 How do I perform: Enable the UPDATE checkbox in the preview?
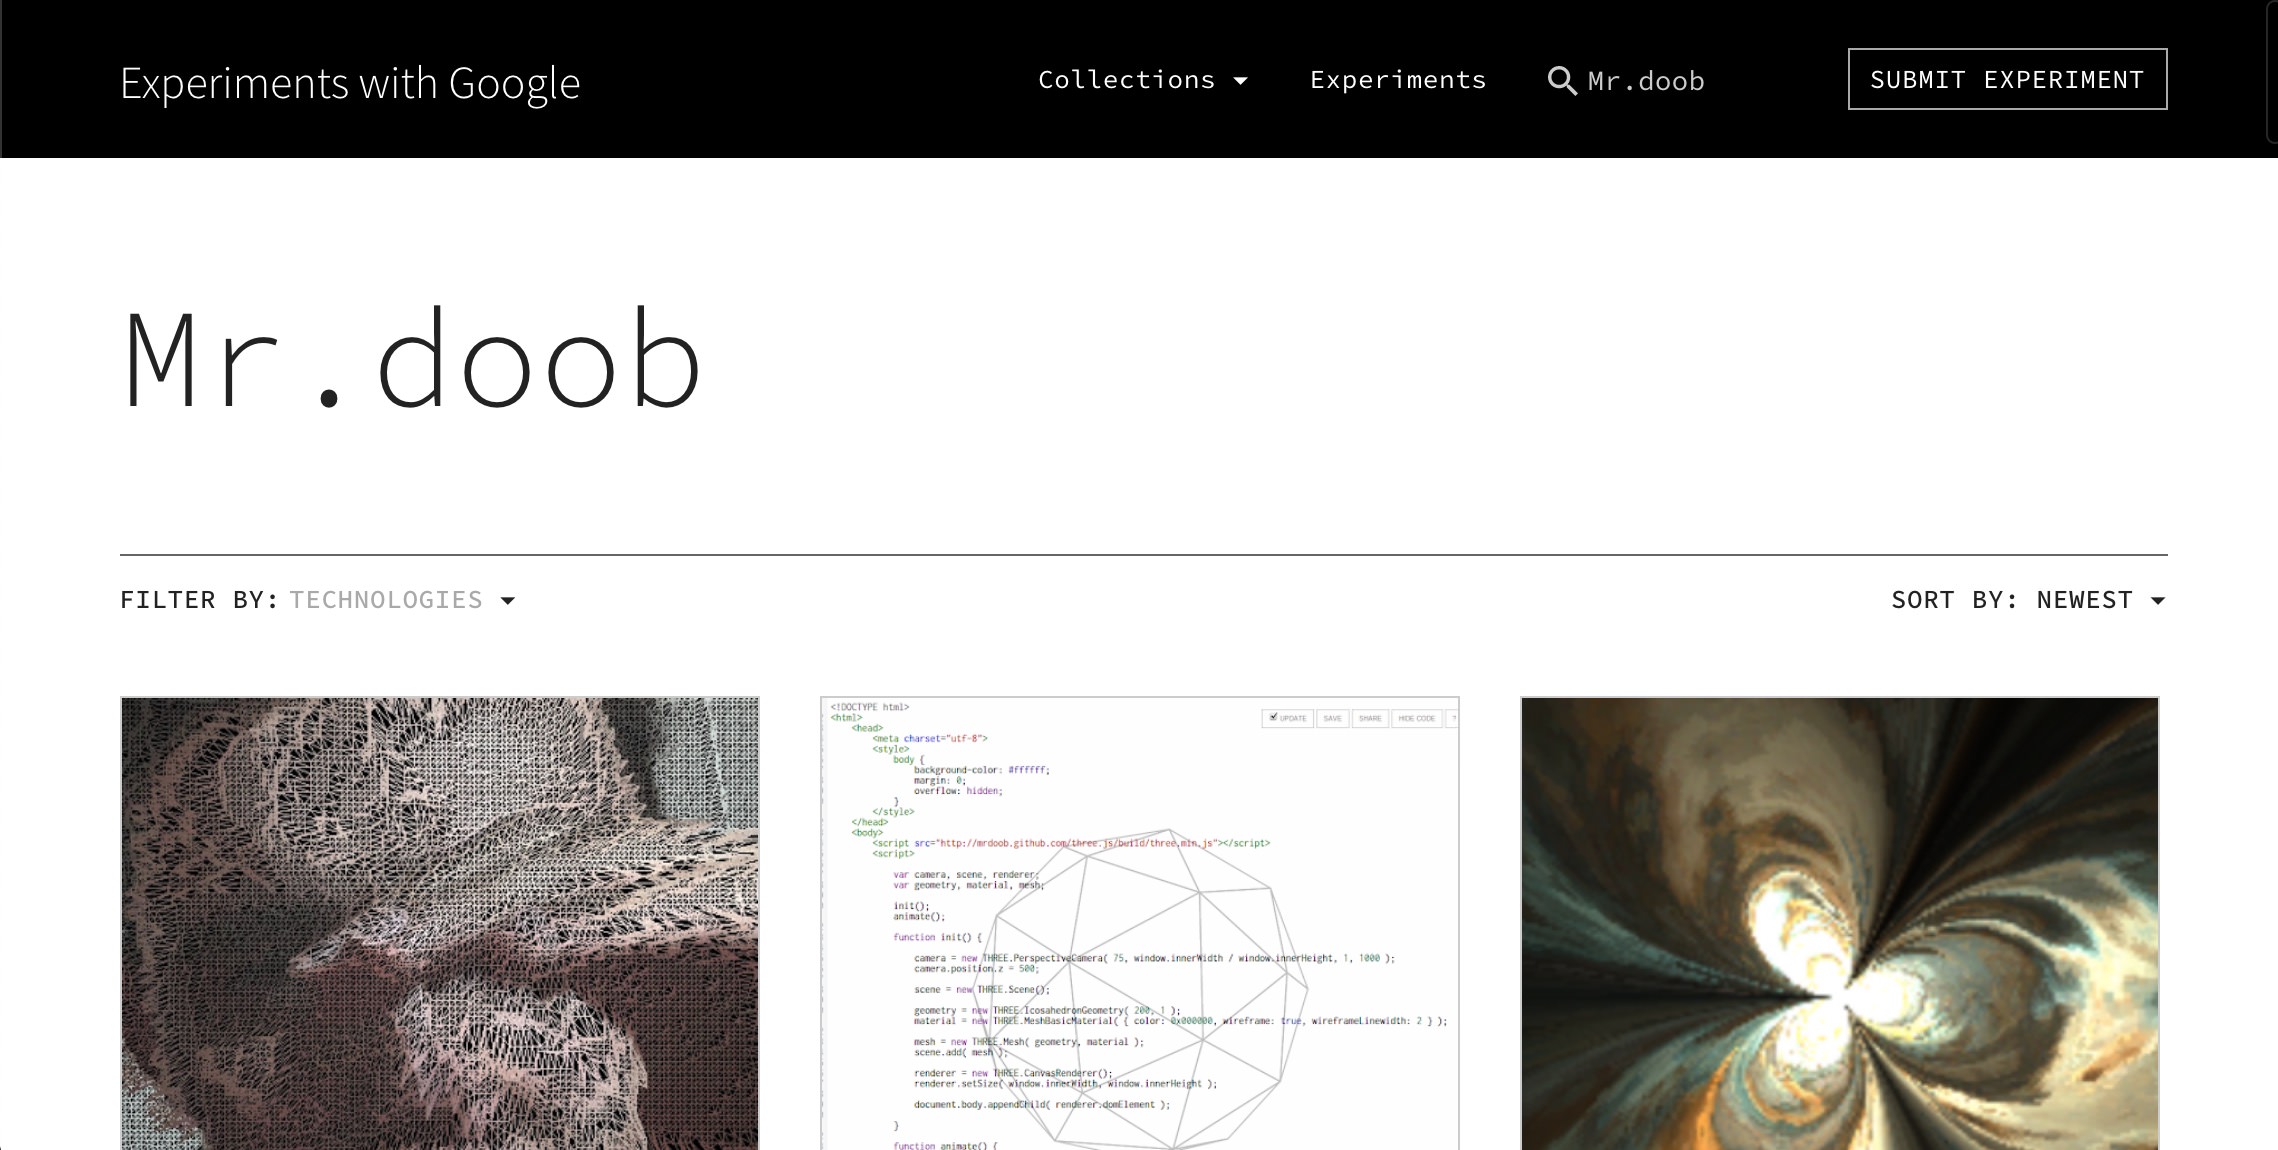[1274, 717]
